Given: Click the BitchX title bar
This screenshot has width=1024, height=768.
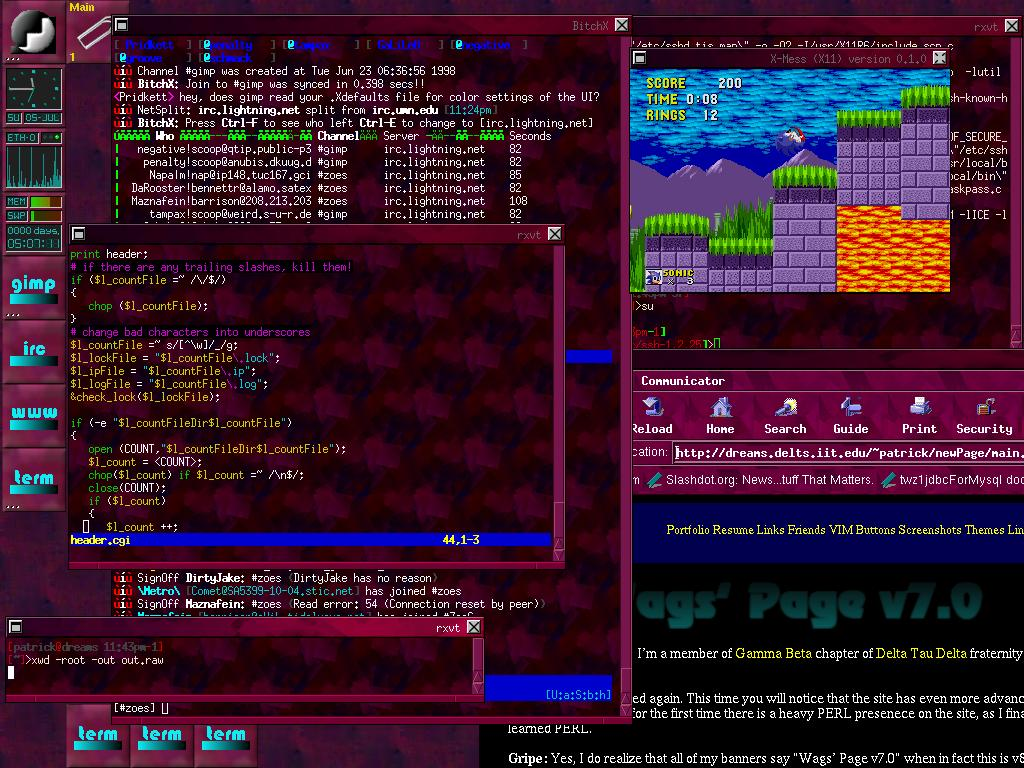Looking at the screenshot, I should click(372, 25).
